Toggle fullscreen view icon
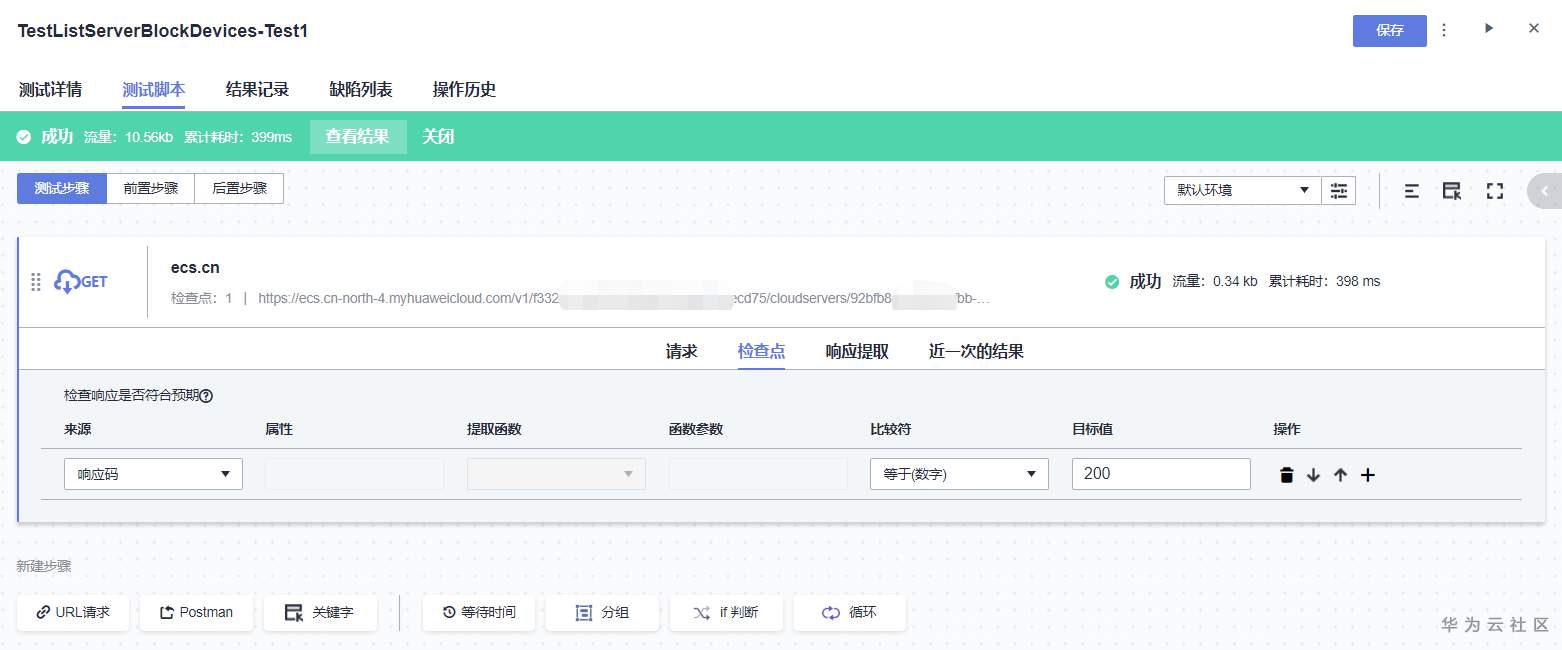The image size is (1562, 650). tap(1495, 191)
